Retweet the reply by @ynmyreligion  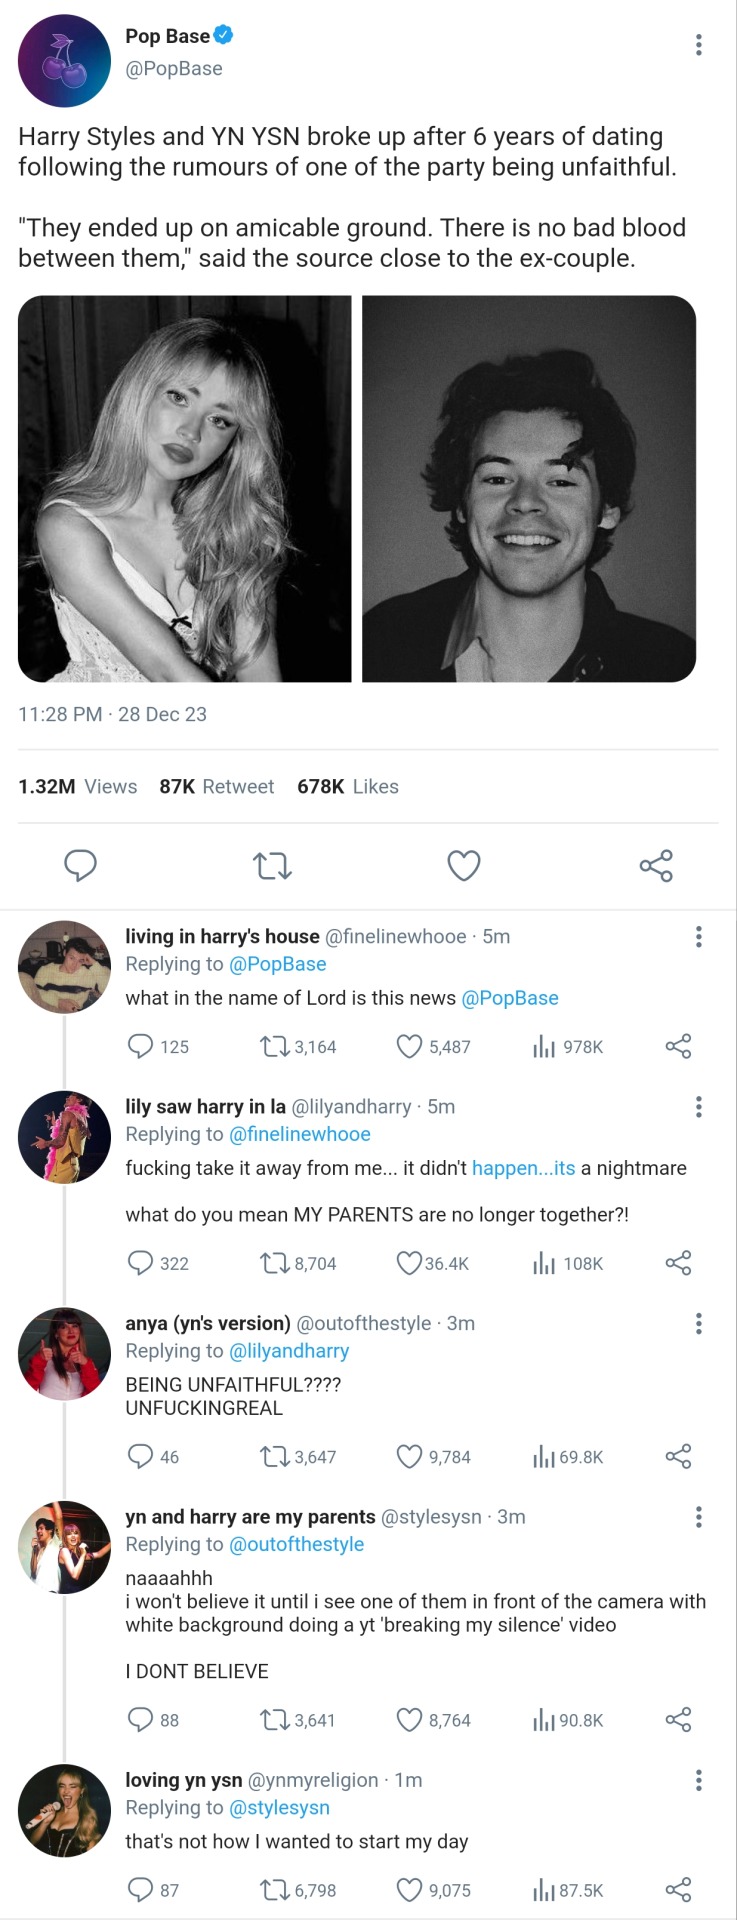(273, 1890)
